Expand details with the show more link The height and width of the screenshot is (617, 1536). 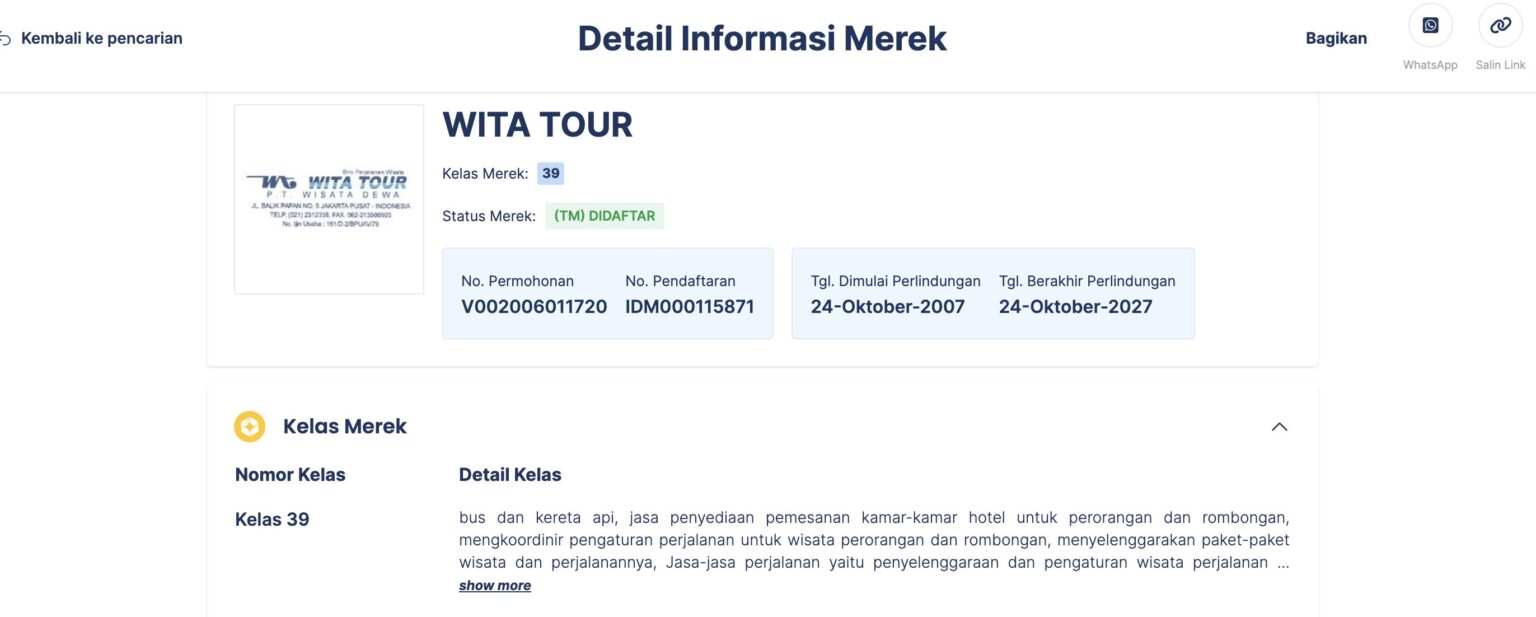494,585
